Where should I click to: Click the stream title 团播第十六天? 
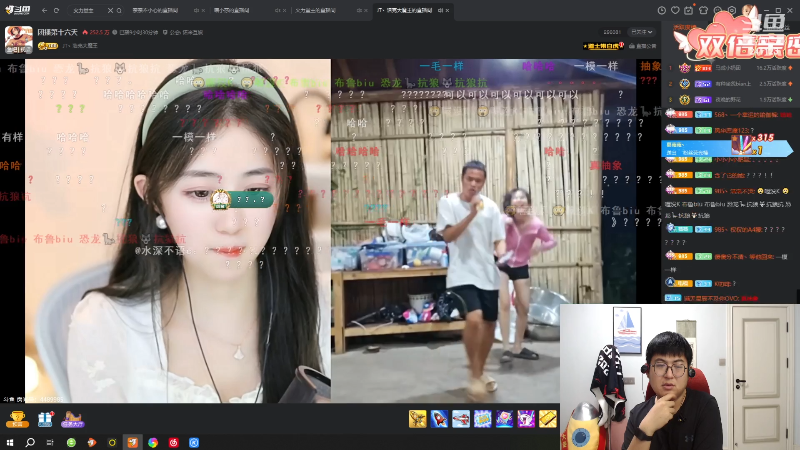(57, 32)
